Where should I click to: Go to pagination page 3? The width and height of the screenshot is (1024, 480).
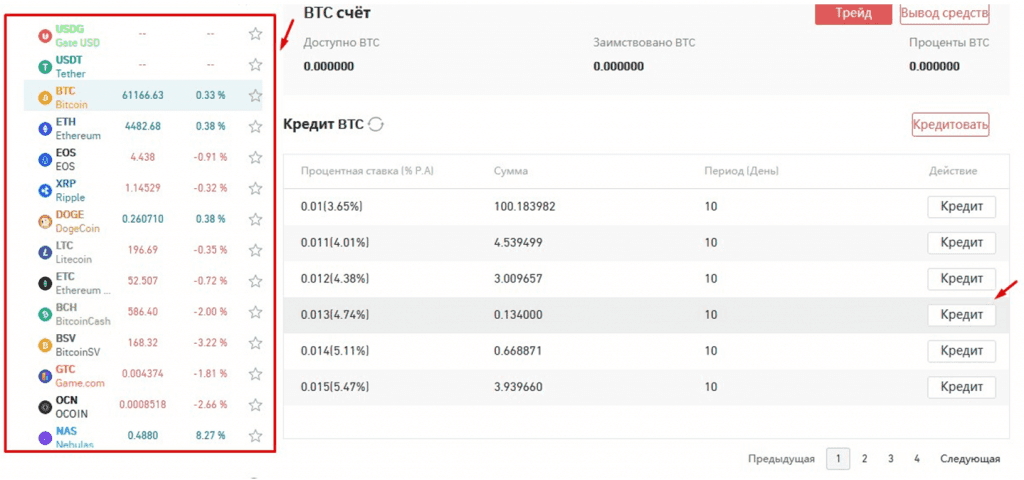(x=890, y=459)
